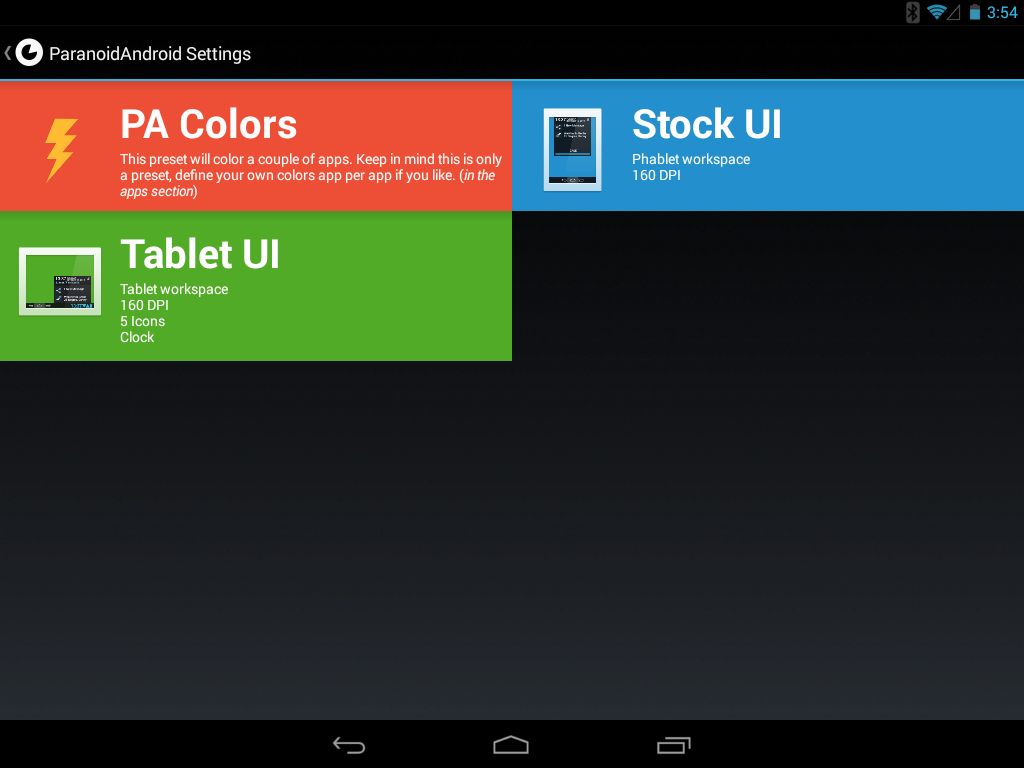Choose the PA Colors preset heading
Screen dimensions: 1024x768
tap(208, 124)
